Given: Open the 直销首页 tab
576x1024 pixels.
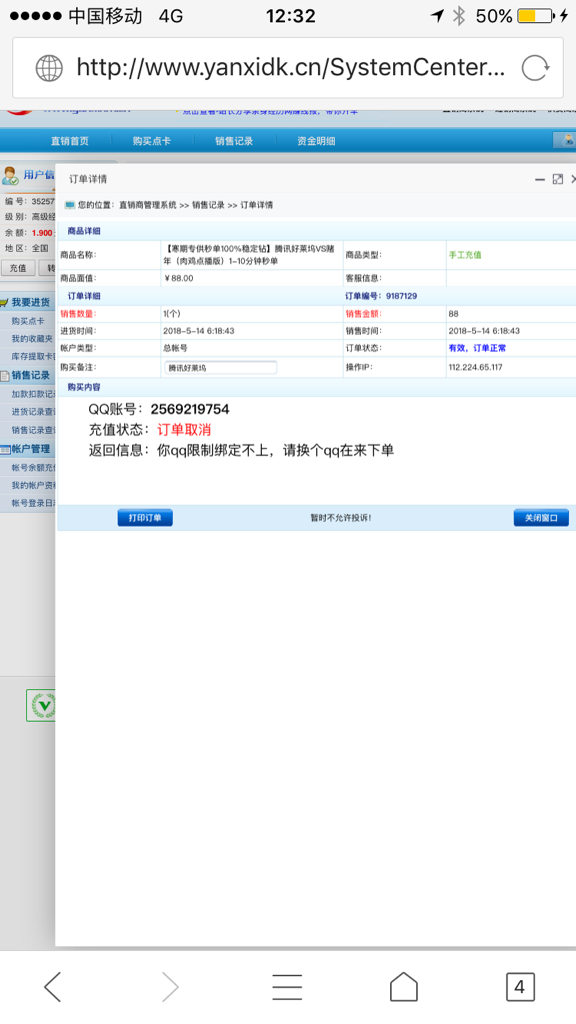Looking at the screenshot, I should (x=70, y=140).
